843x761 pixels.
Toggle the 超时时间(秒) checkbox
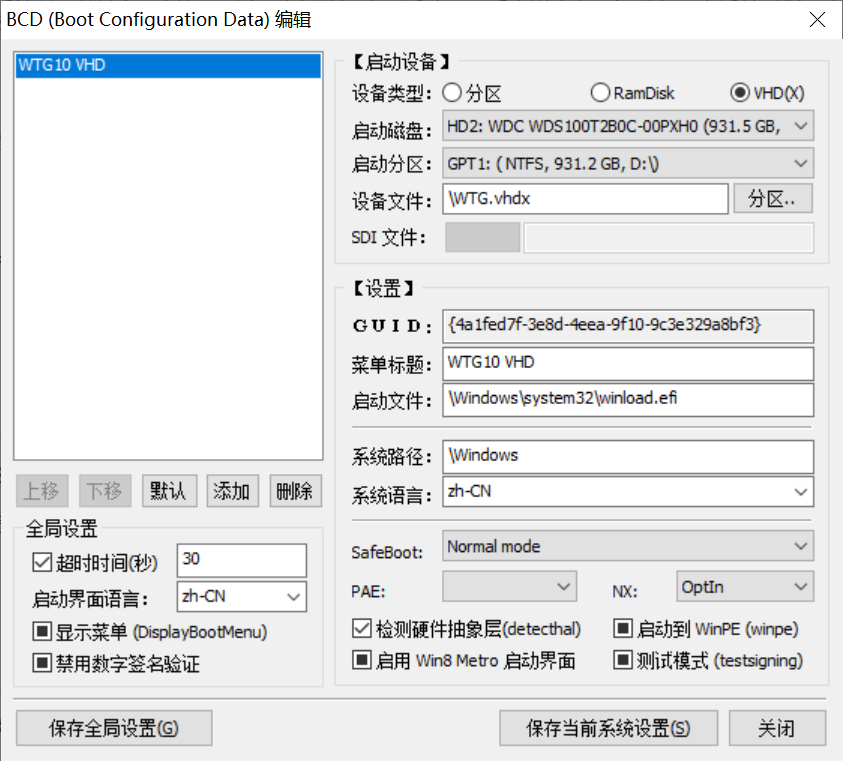click(x=42, y=563)
